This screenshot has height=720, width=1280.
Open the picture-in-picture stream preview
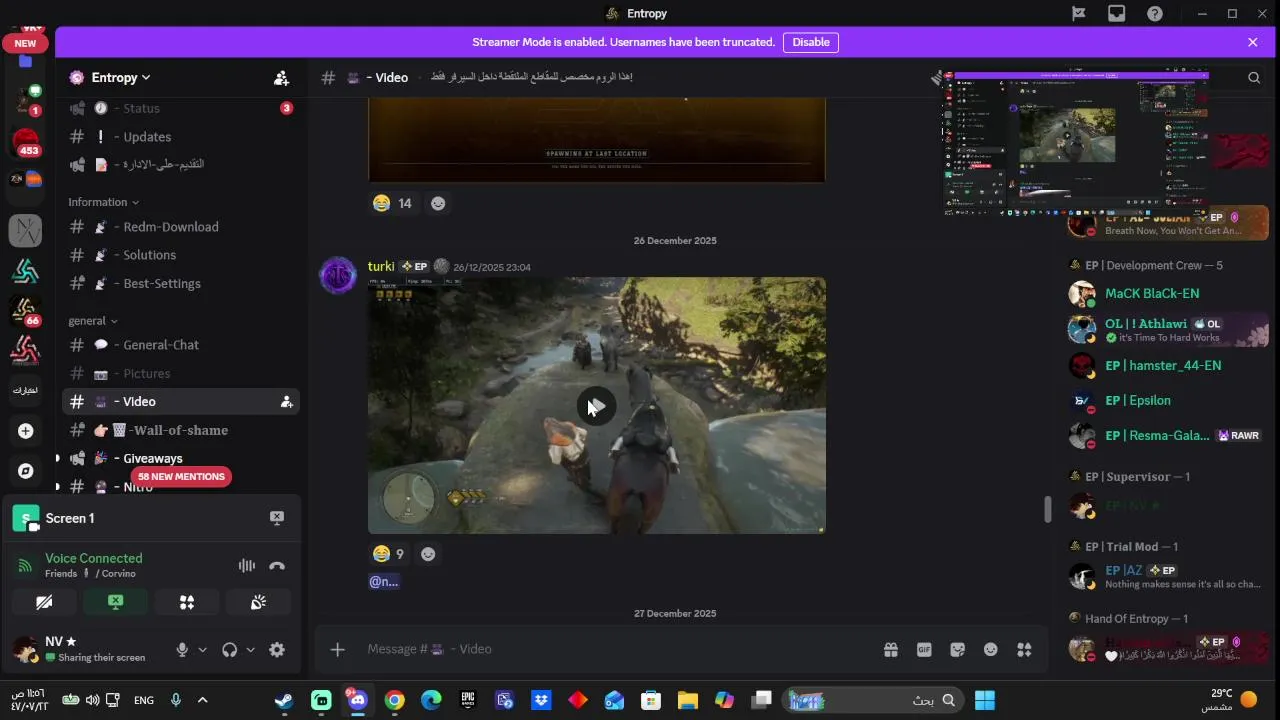(x=1076, y=142)
